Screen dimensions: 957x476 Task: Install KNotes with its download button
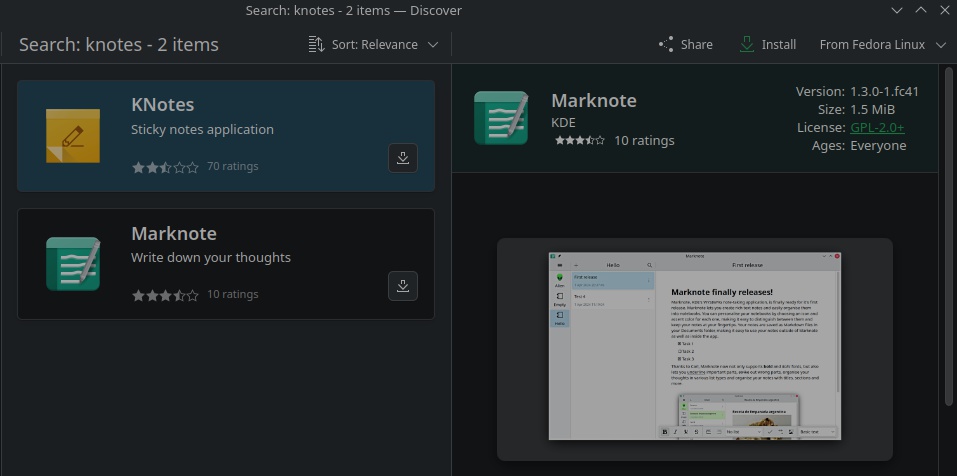pos(403,158)
